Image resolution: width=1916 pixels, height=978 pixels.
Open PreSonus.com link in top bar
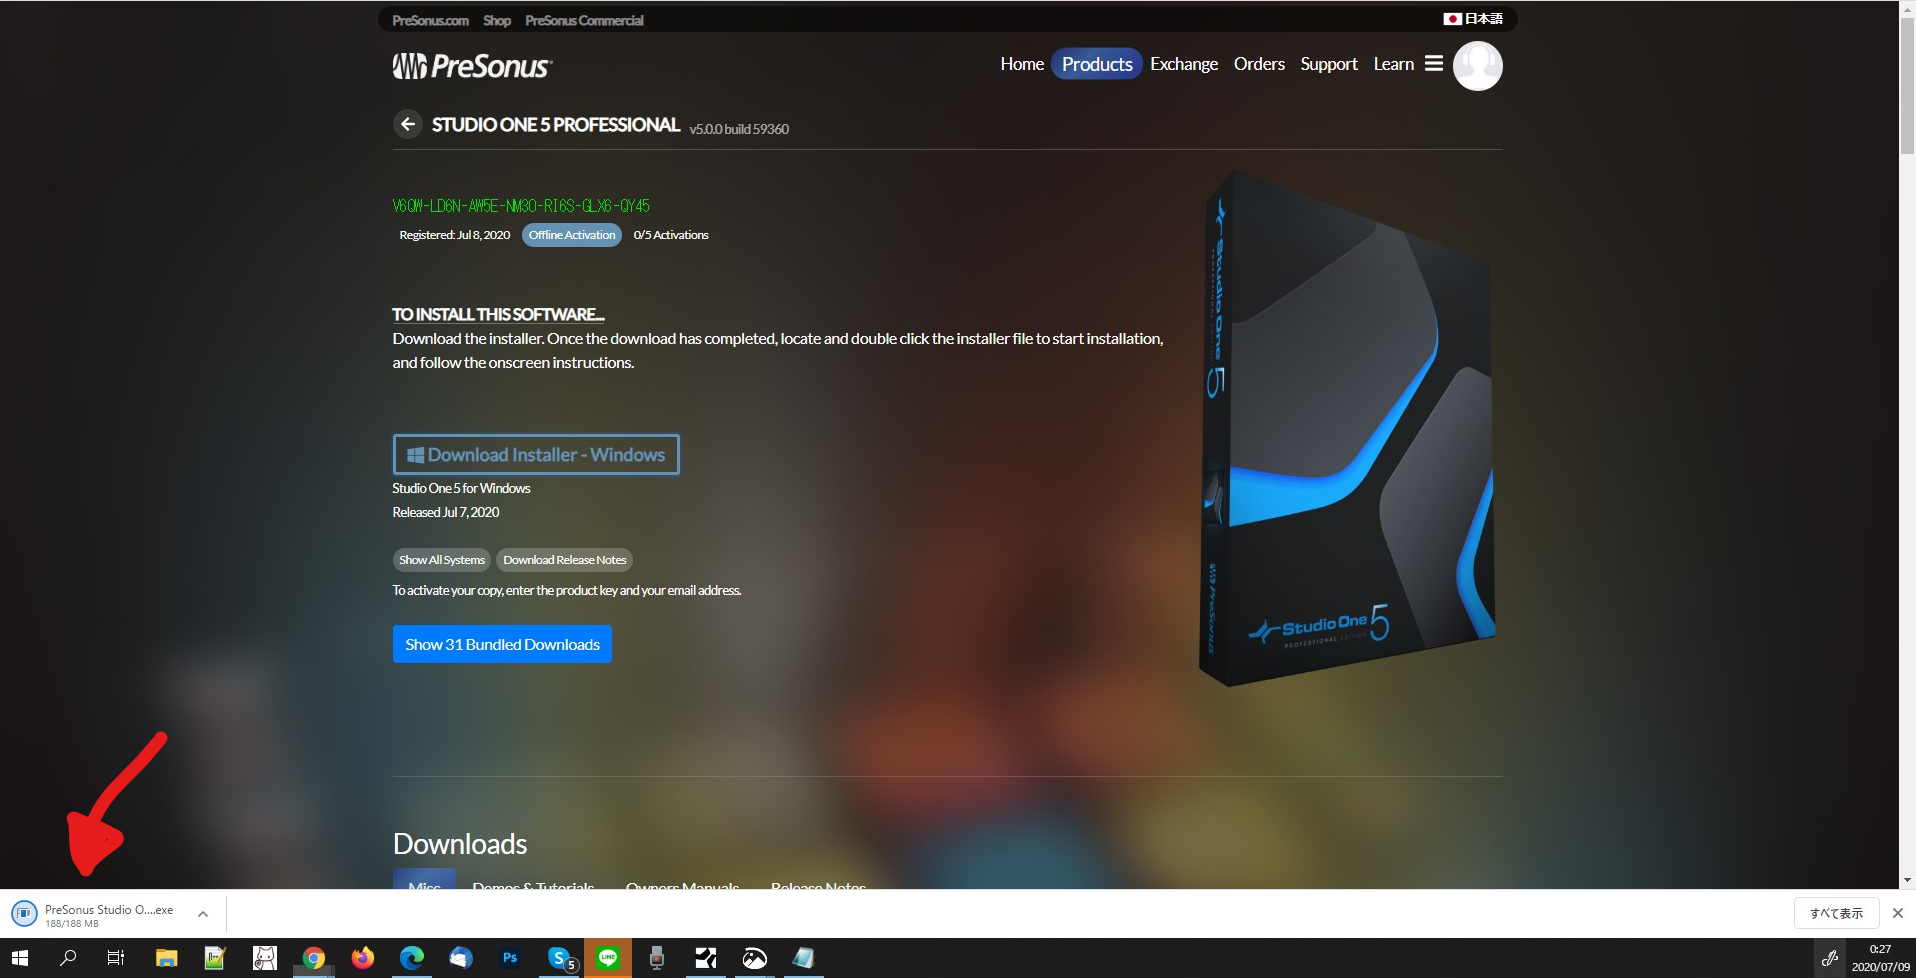click(430, 20)
